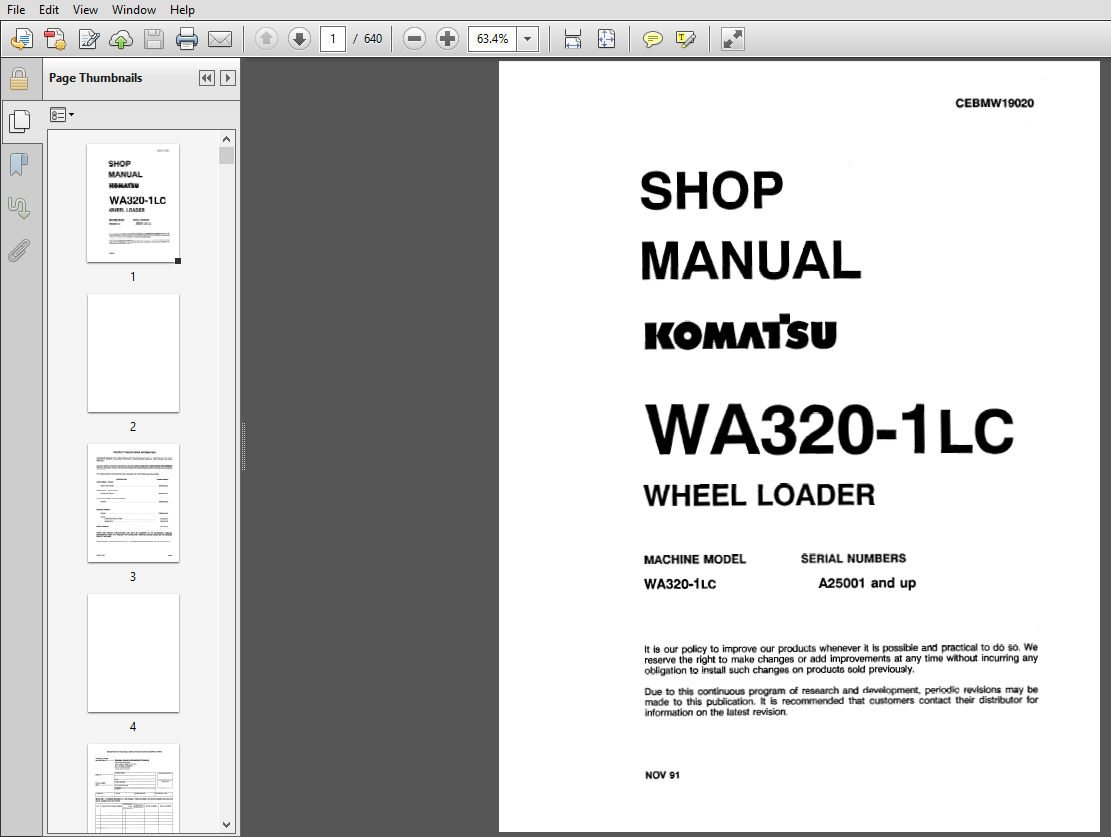Click the 'SHOP' heading text

point(711,191)
